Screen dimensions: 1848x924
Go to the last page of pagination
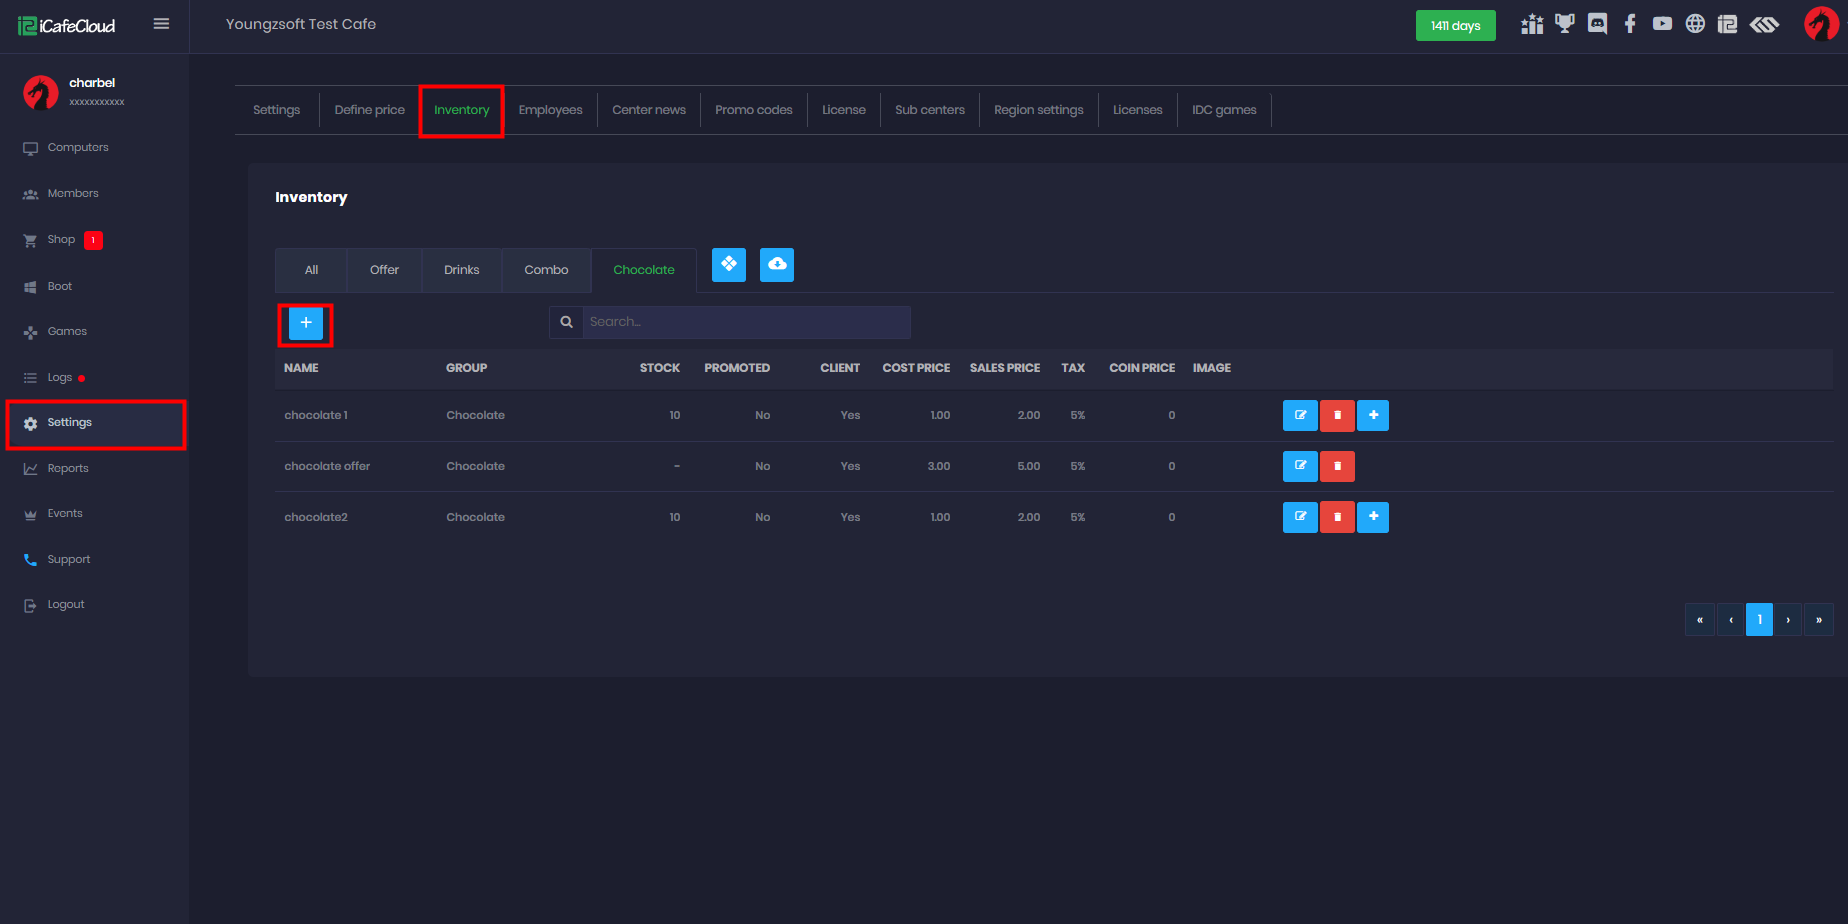(x=1818, y=620)
